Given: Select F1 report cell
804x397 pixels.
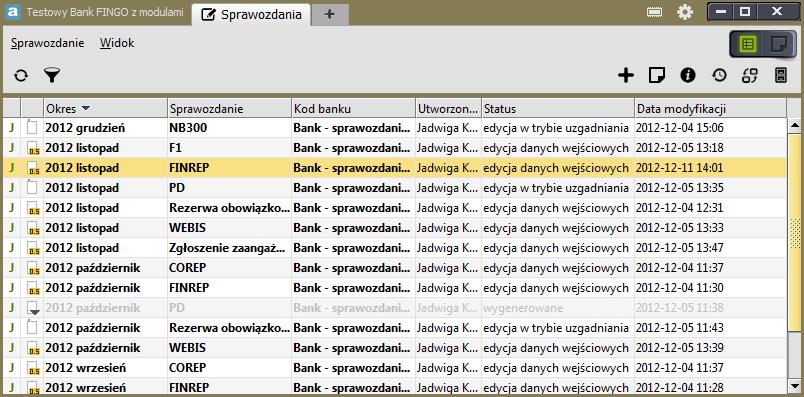Looking at the screenshot, I should pos(229,148).
